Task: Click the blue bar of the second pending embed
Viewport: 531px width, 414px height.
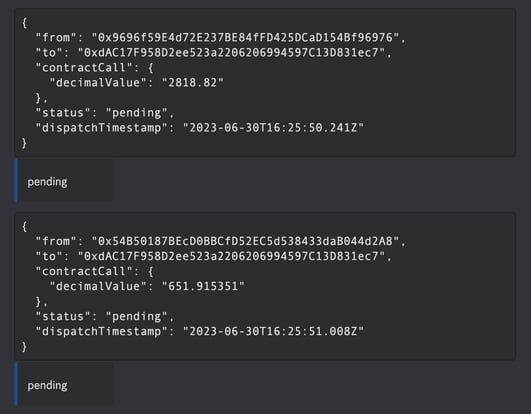Action: click(16, 384)
